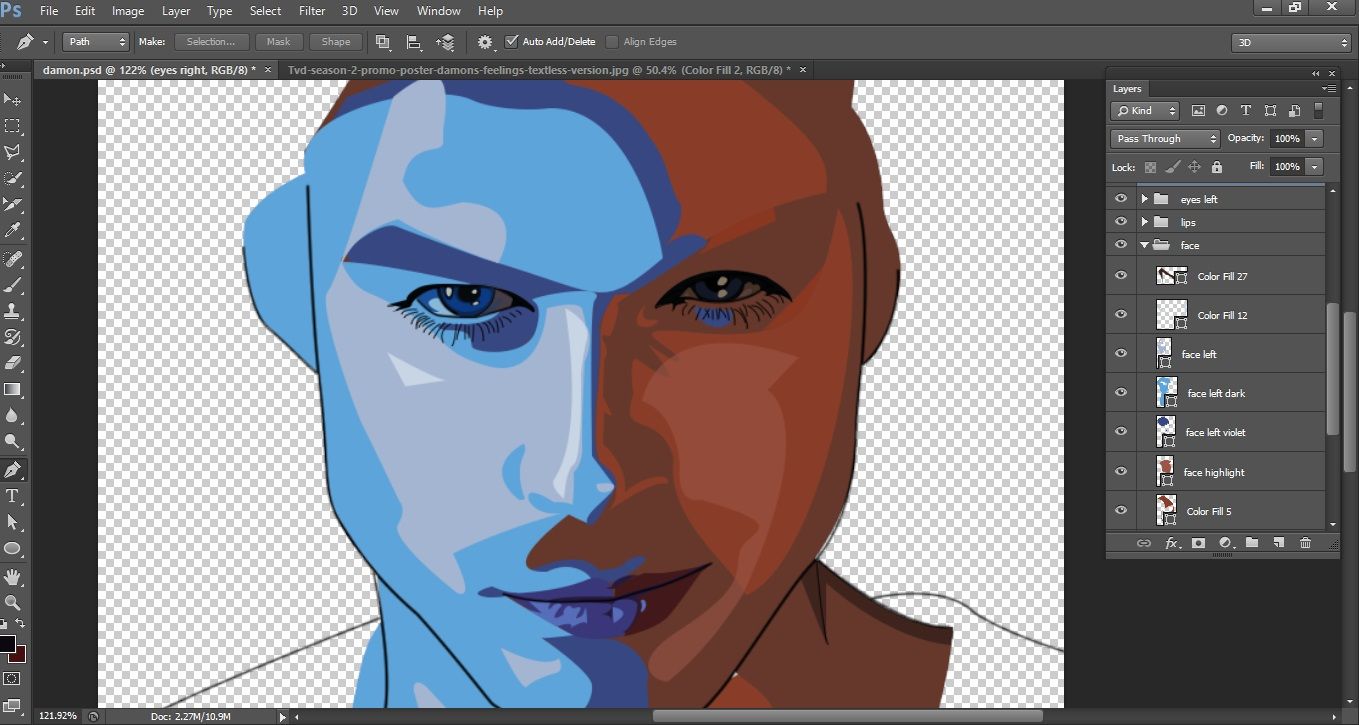Add layer style fx icon
The image size is (1359, 725).
tap(1172, 543)
